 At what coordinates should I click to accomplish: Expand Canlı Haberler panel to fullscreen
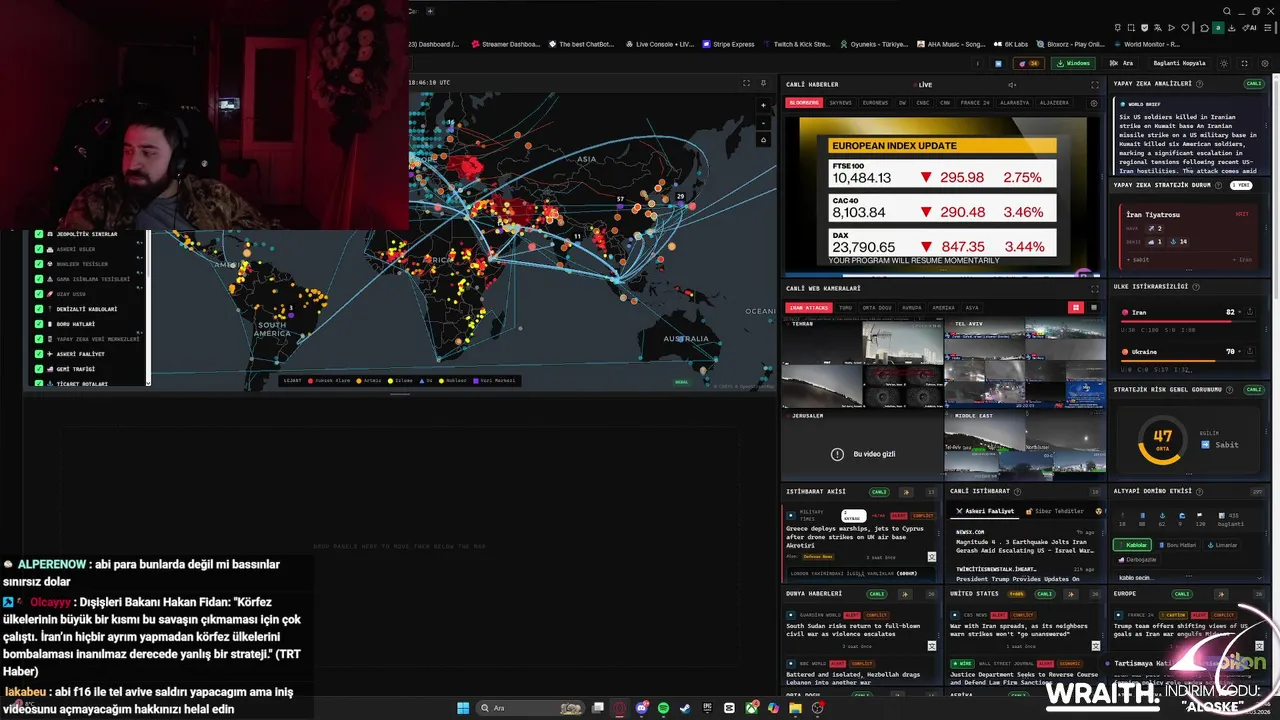1094,85
